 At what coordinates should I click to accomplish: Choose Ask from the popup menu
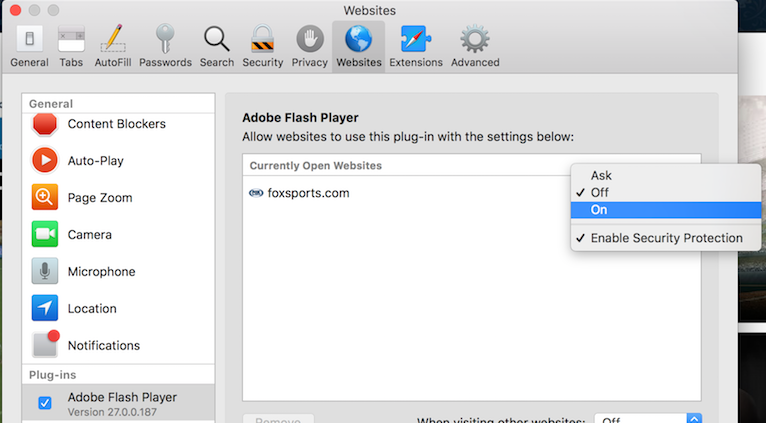point(666,175)
